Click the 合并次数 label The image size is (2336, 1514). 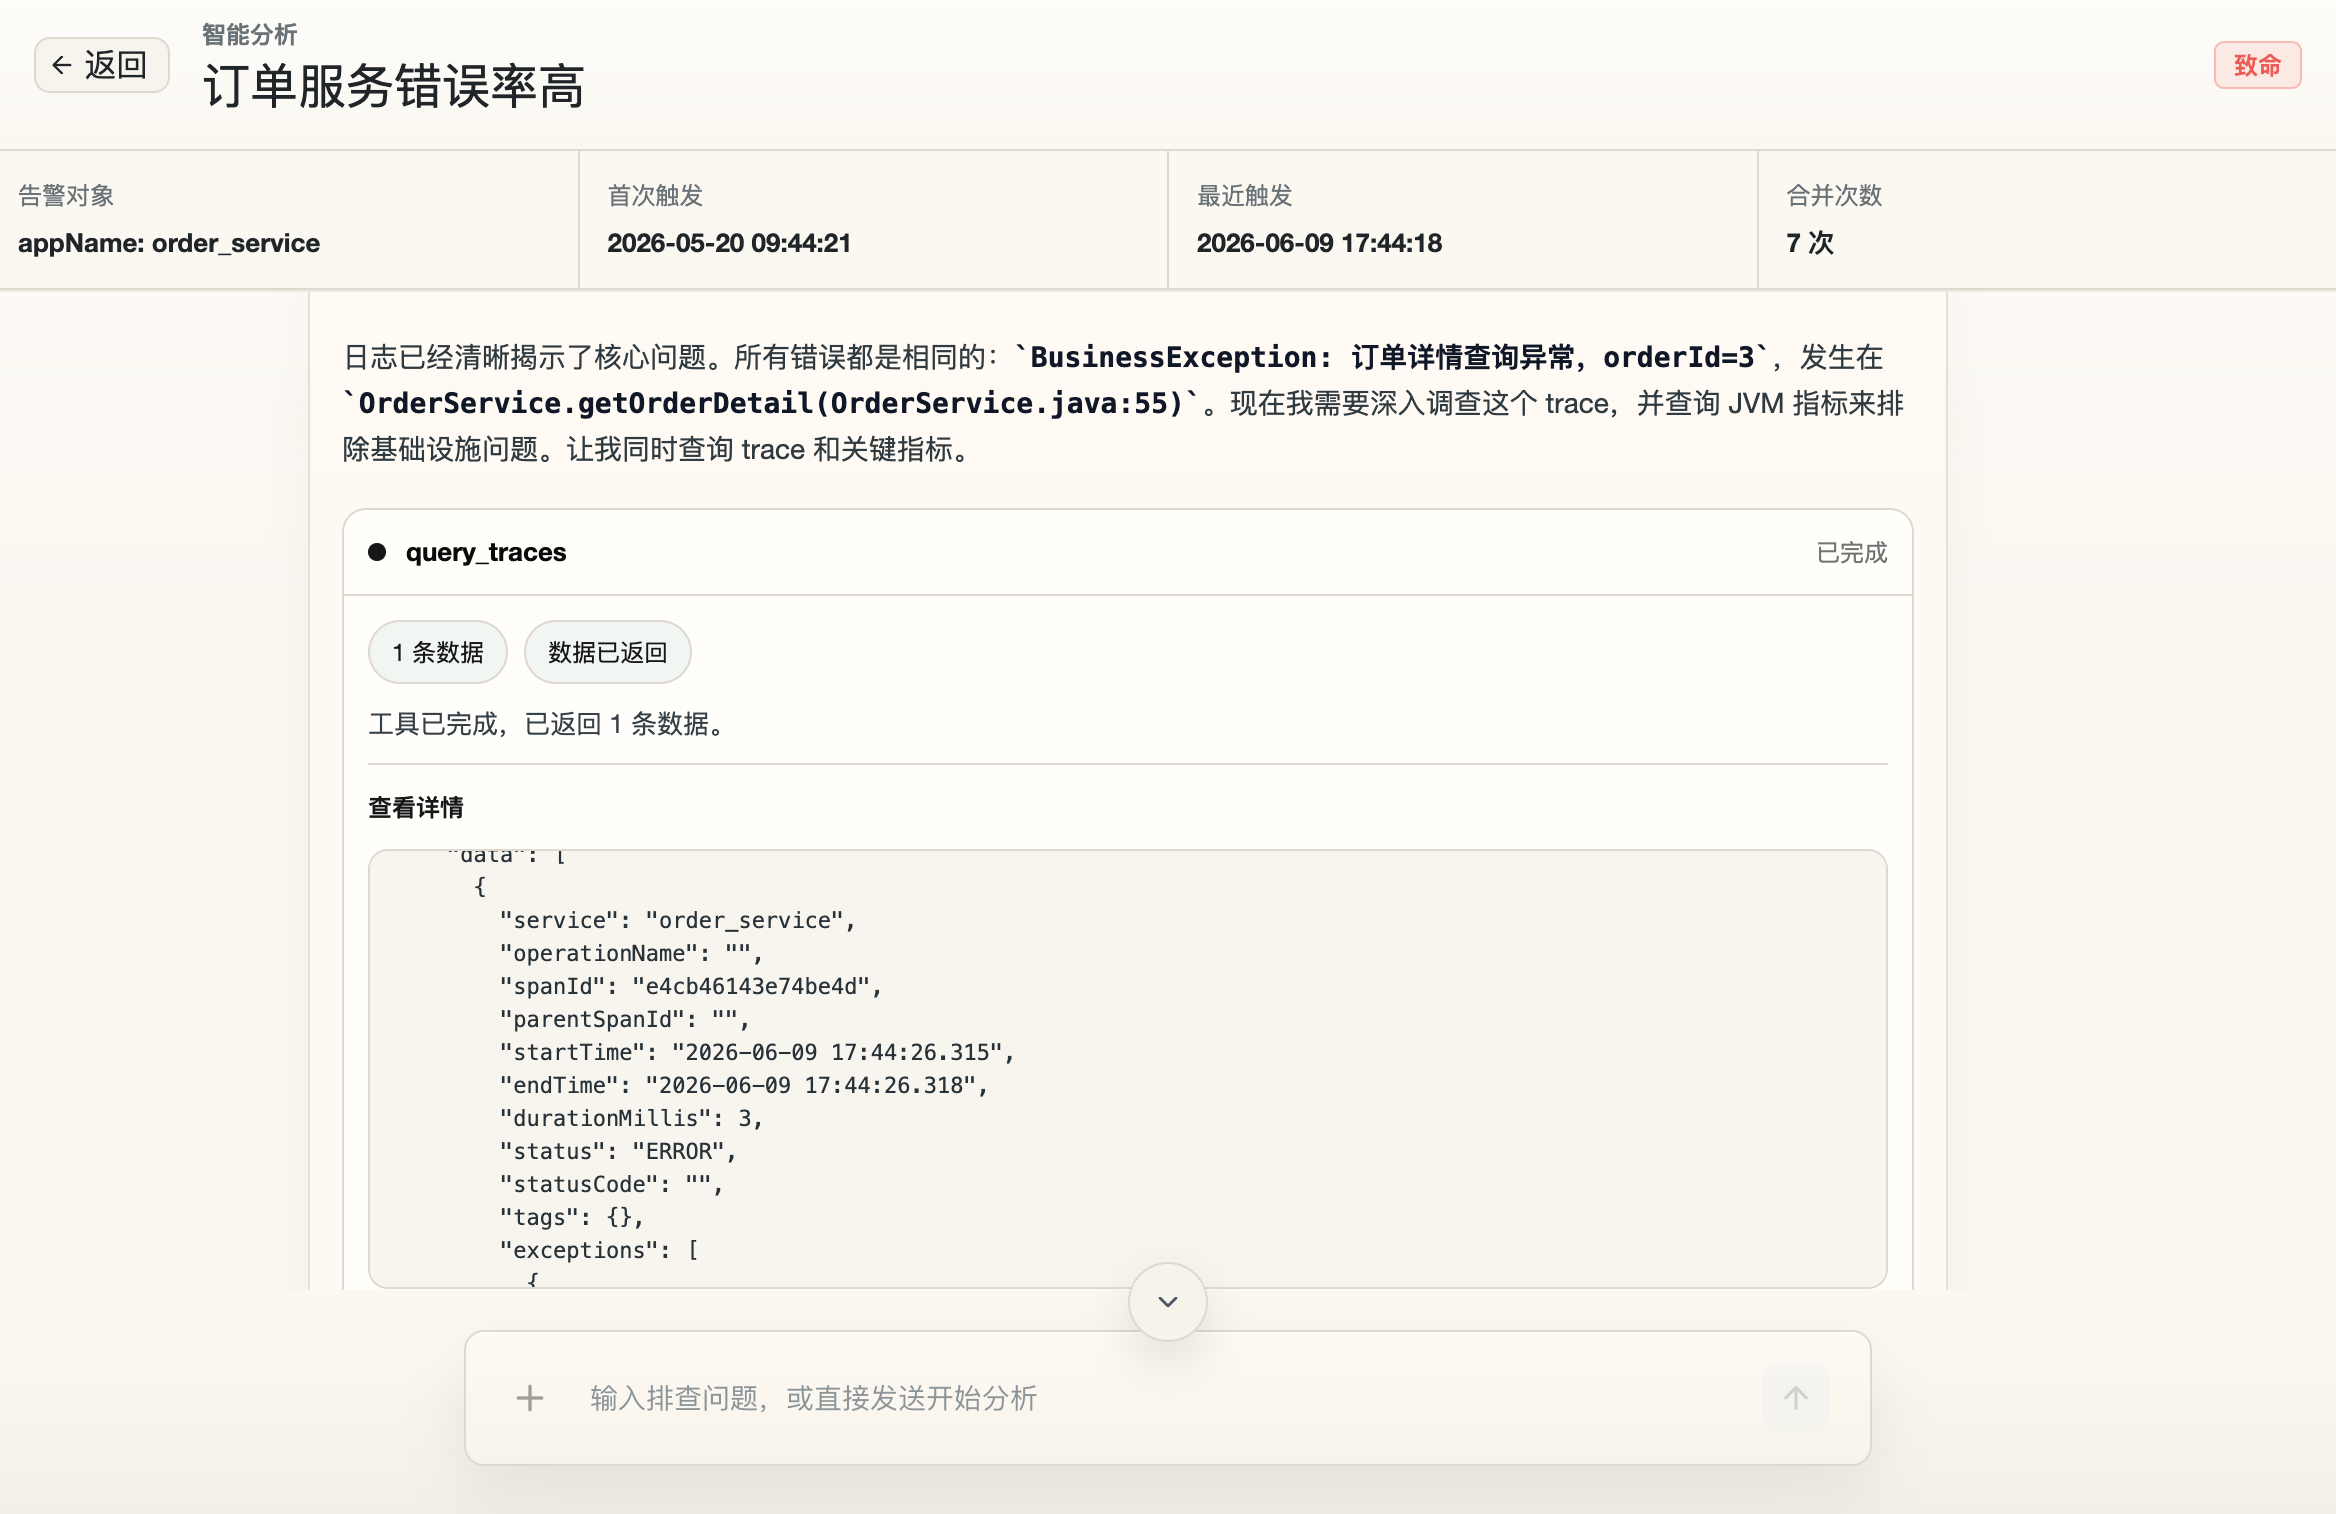tap(1834, 195)
